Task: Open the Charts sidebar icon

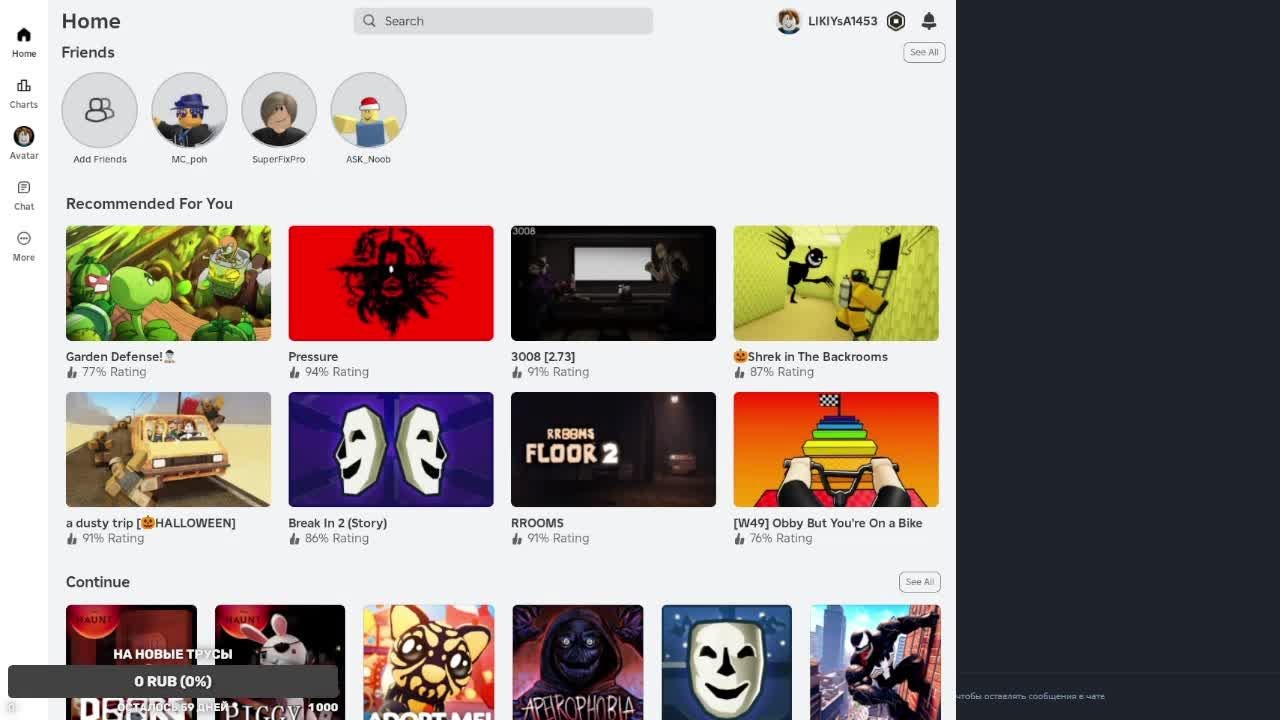Action: tap(24, 86)
